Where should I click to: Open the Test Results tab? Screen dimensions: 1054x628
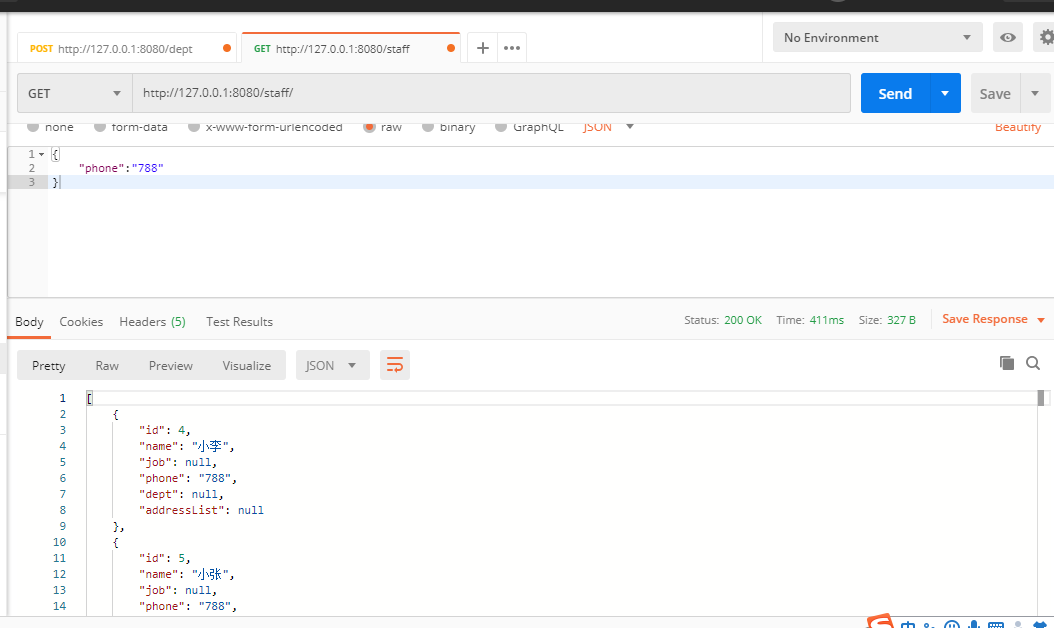point(239,321)
